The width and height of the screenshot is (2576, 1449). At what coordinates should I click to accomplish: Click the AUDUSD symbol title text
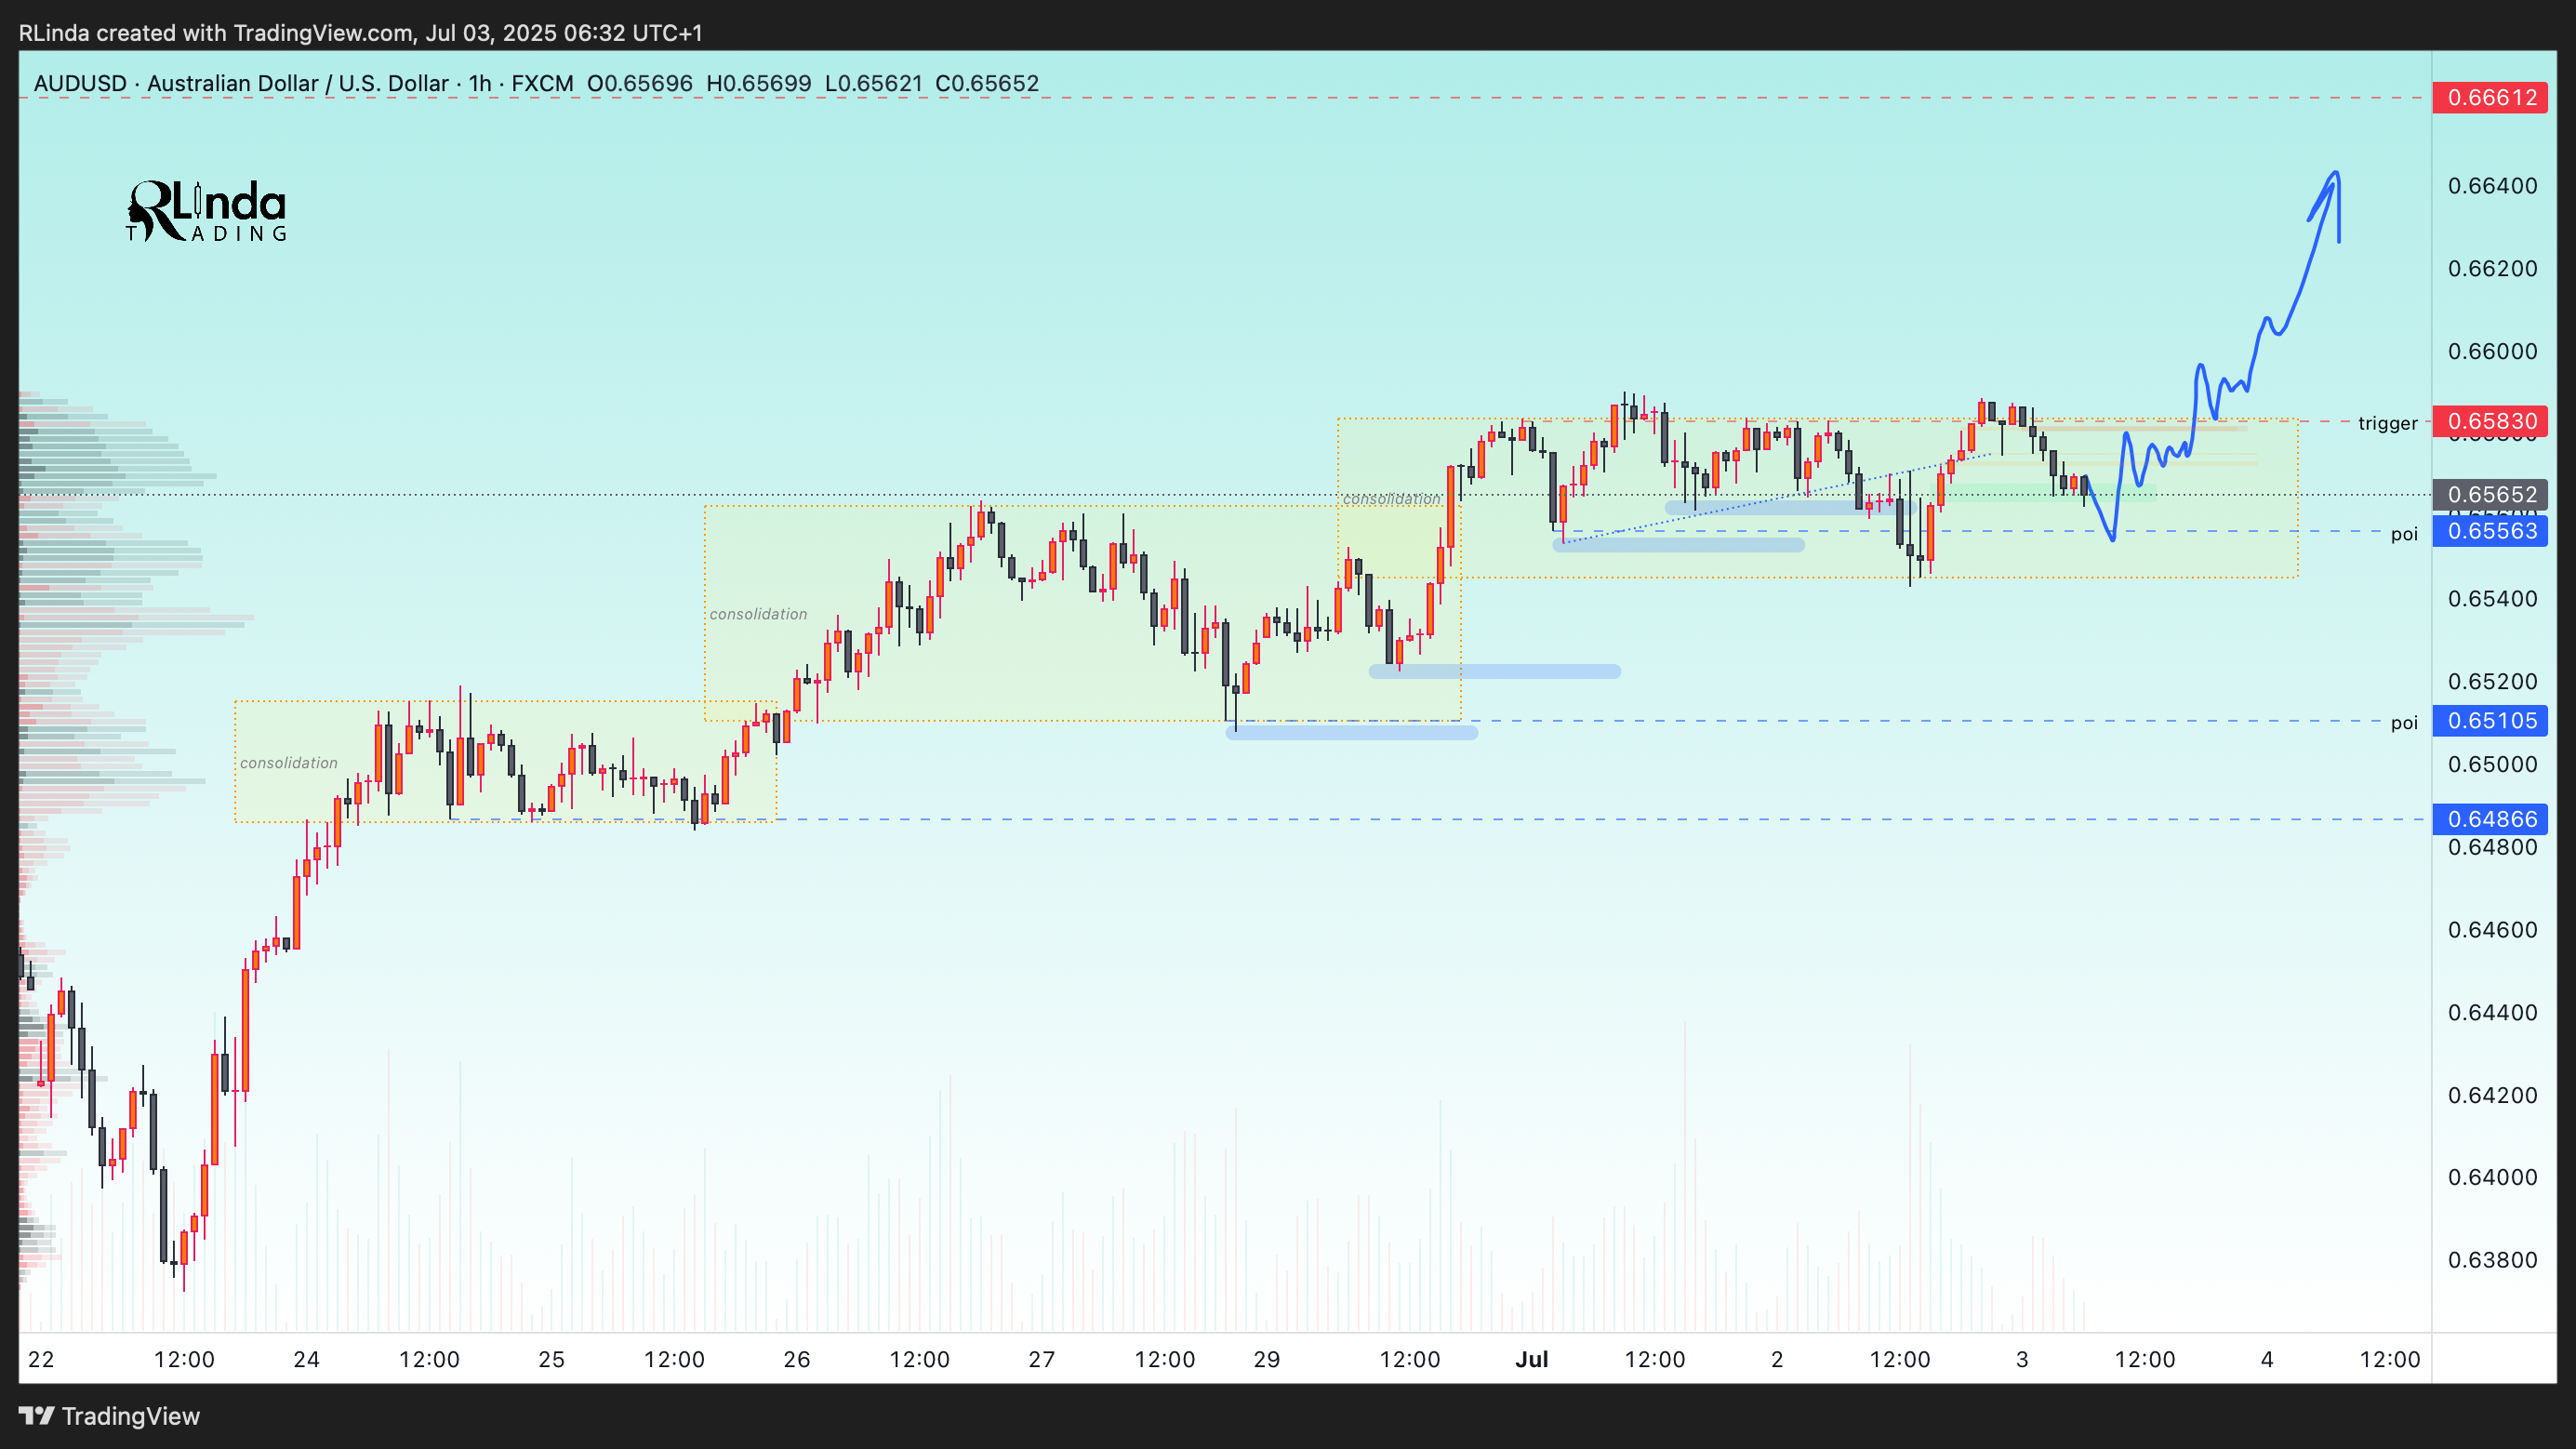(x=80, y=83)
